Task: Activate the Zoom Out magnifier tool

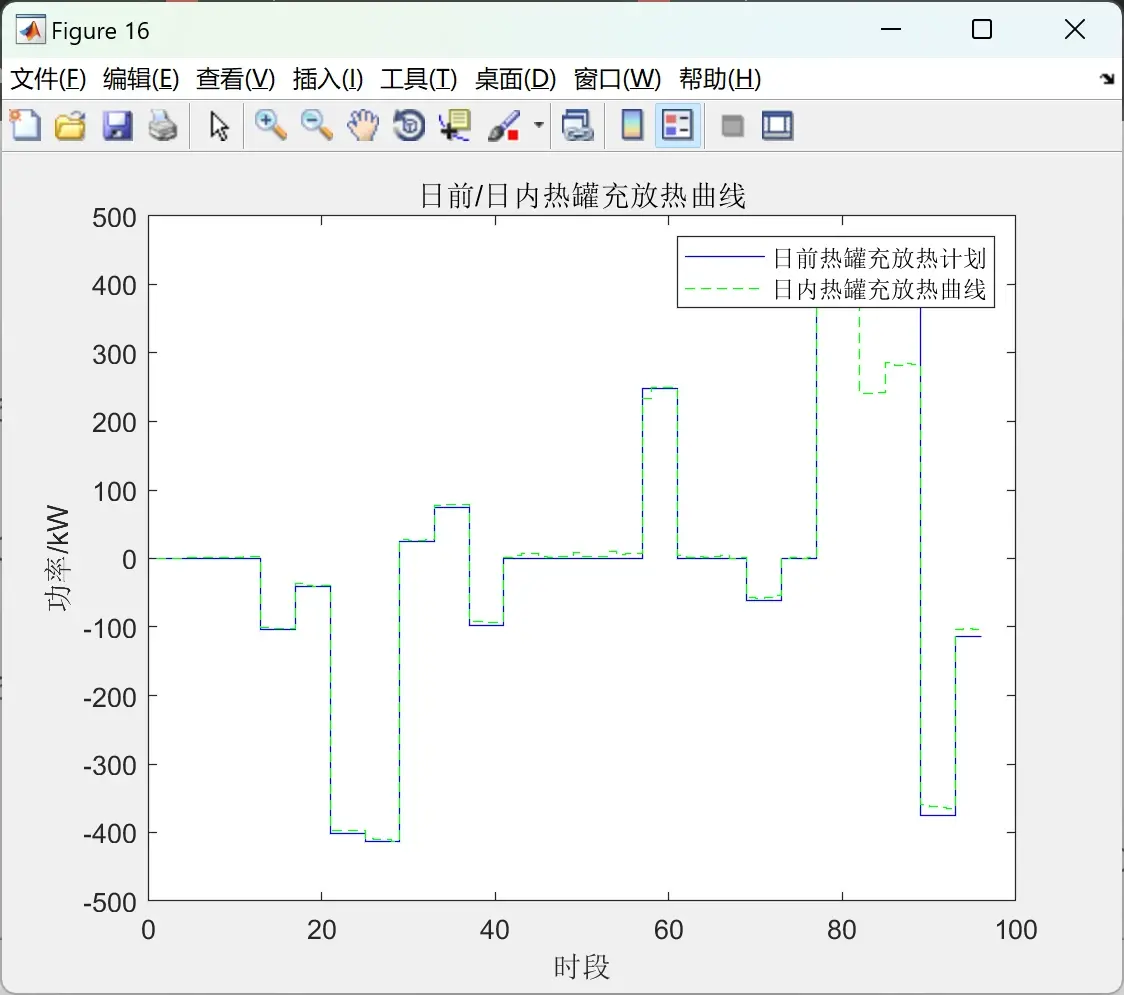Action: [x=316, y=125]
